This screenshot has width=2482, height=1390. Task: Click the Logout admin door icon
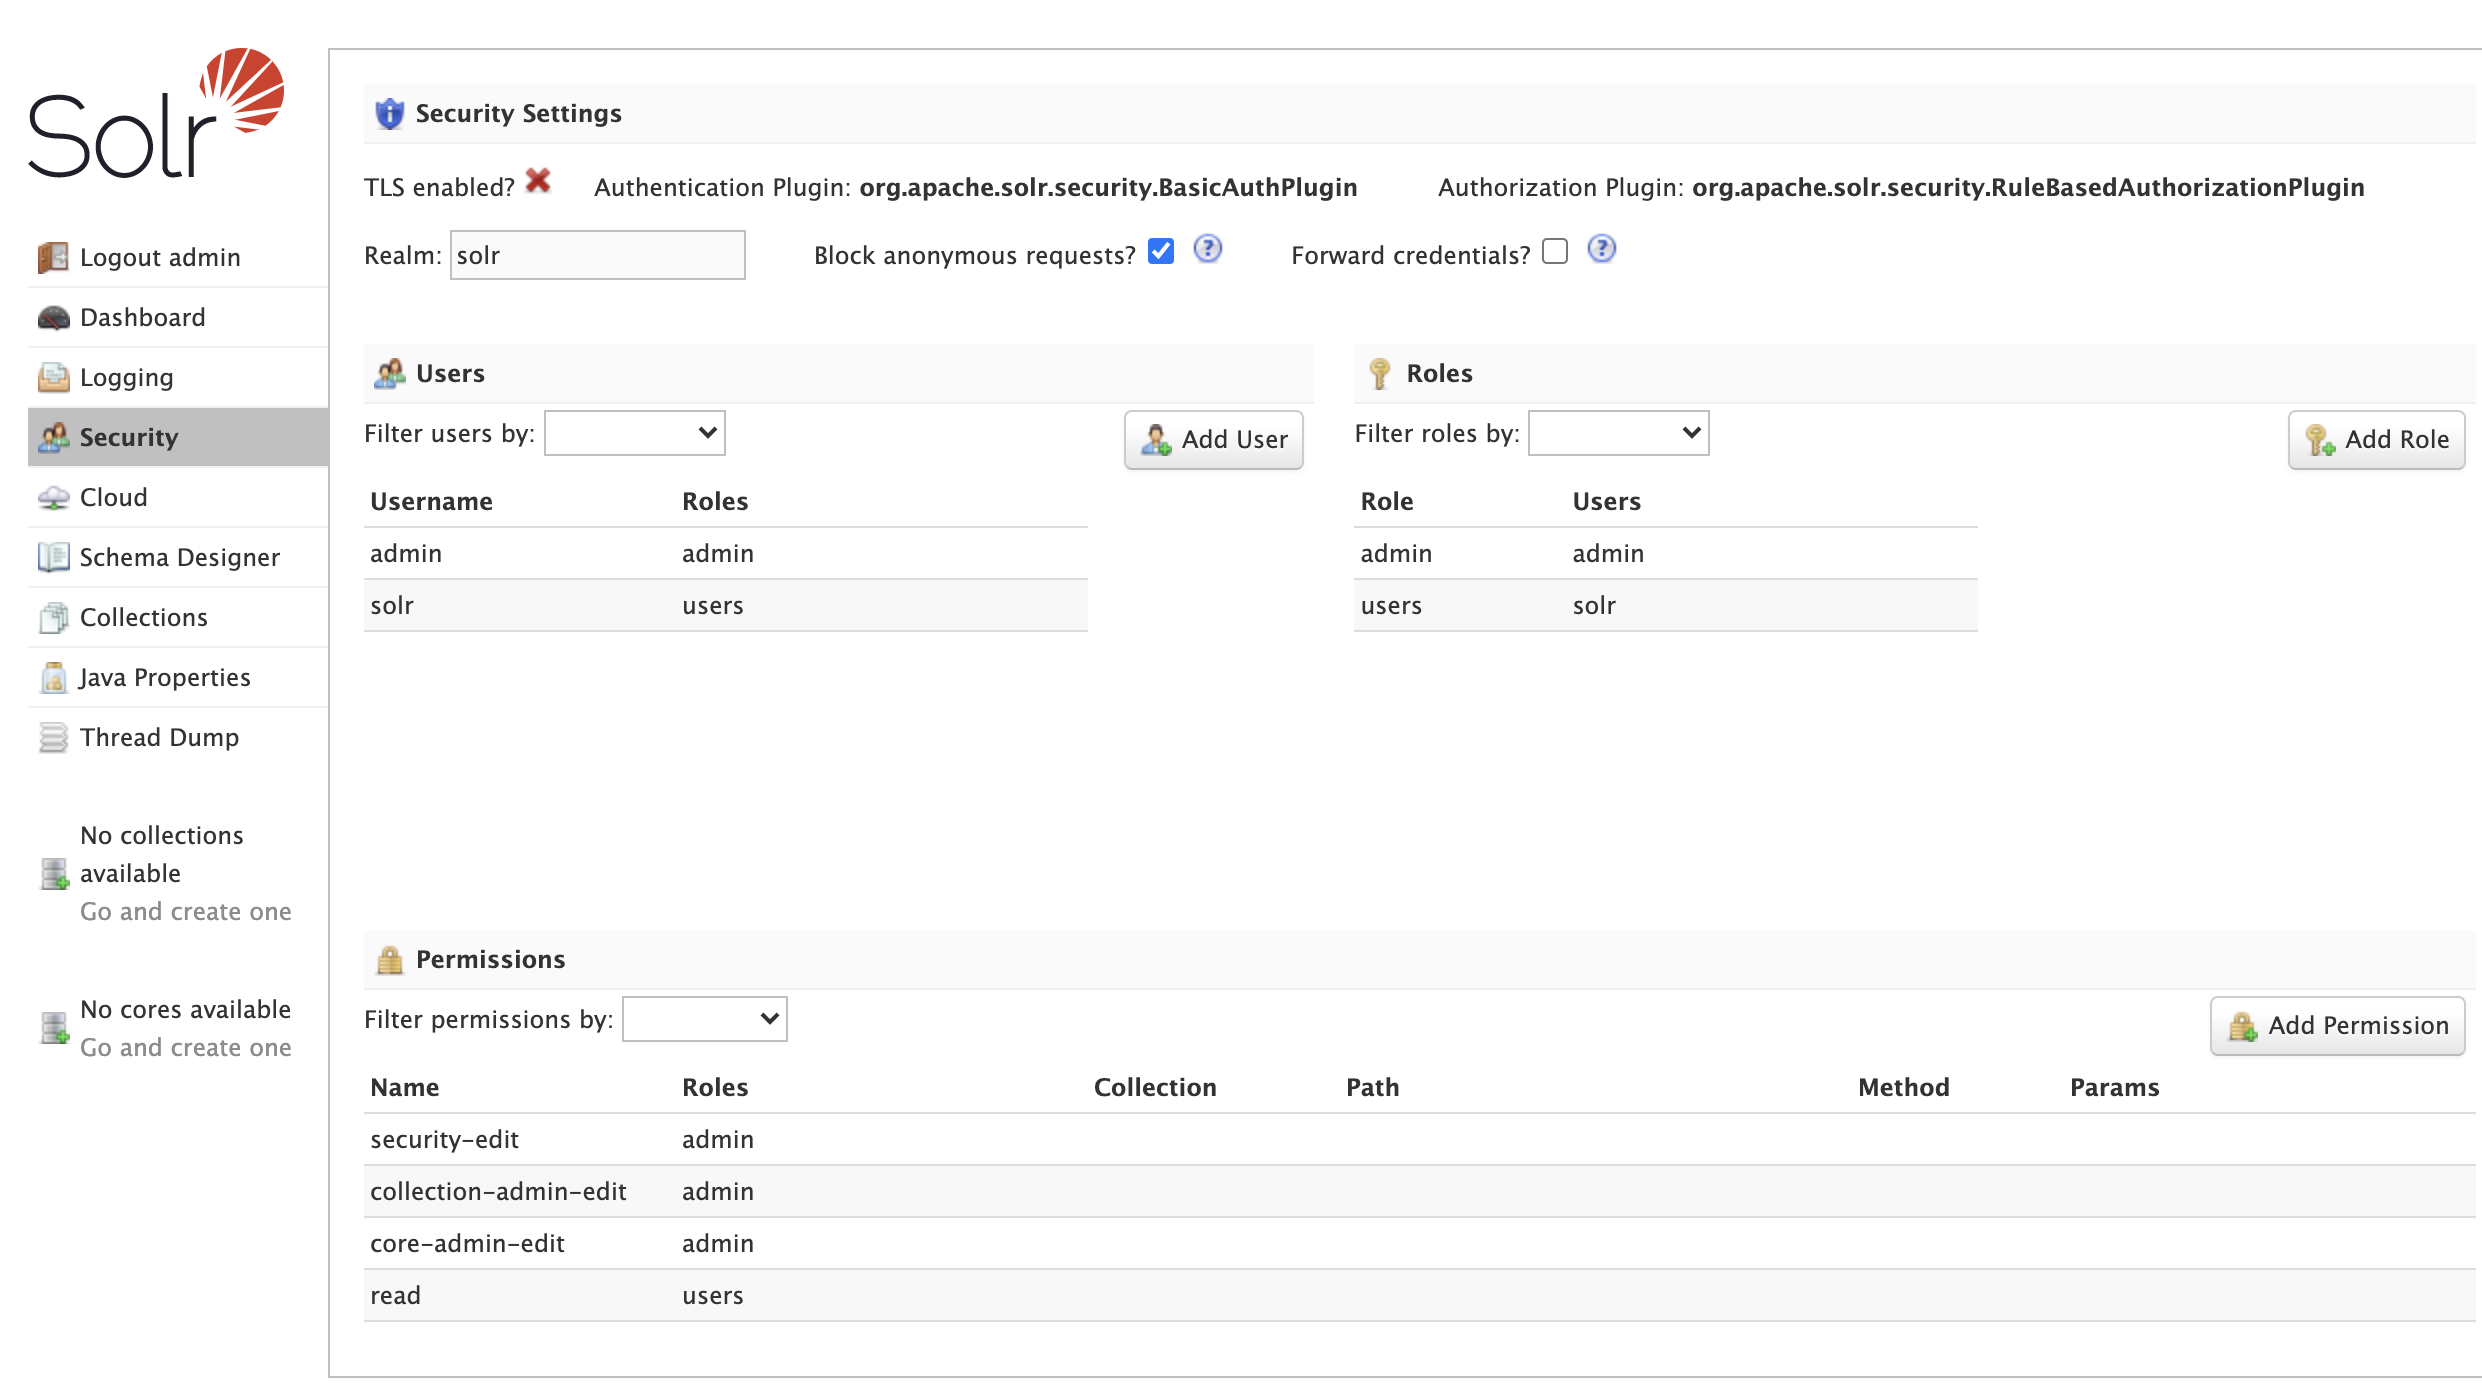tap(53, 258)
